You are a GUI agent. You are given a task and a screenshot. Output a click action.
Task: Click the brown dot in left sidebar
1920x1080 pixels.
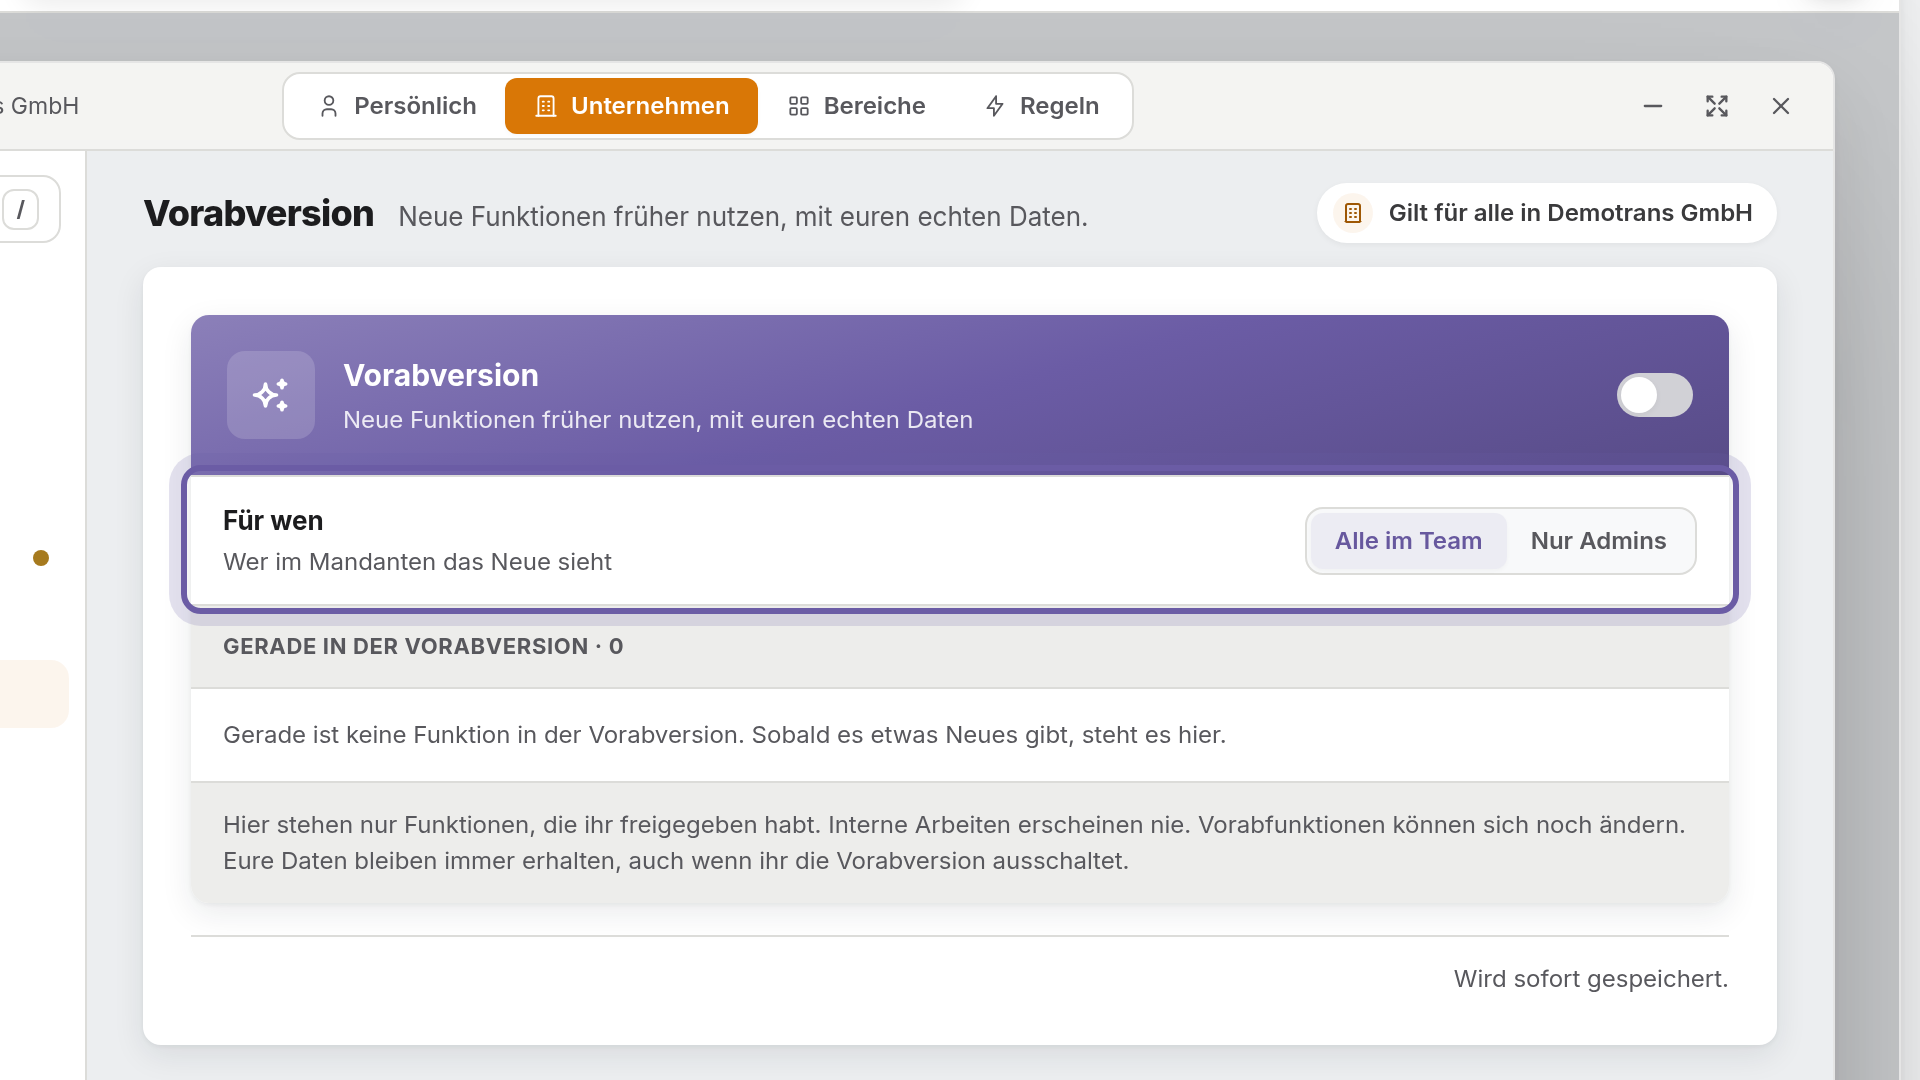pyautogui.click(x=41, y=558)
